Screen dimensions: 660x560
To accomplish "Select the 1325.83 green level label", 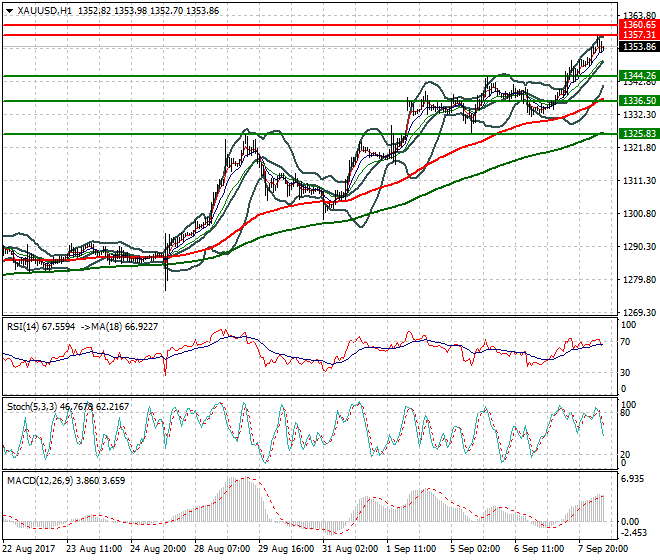I will click(639, 133).
